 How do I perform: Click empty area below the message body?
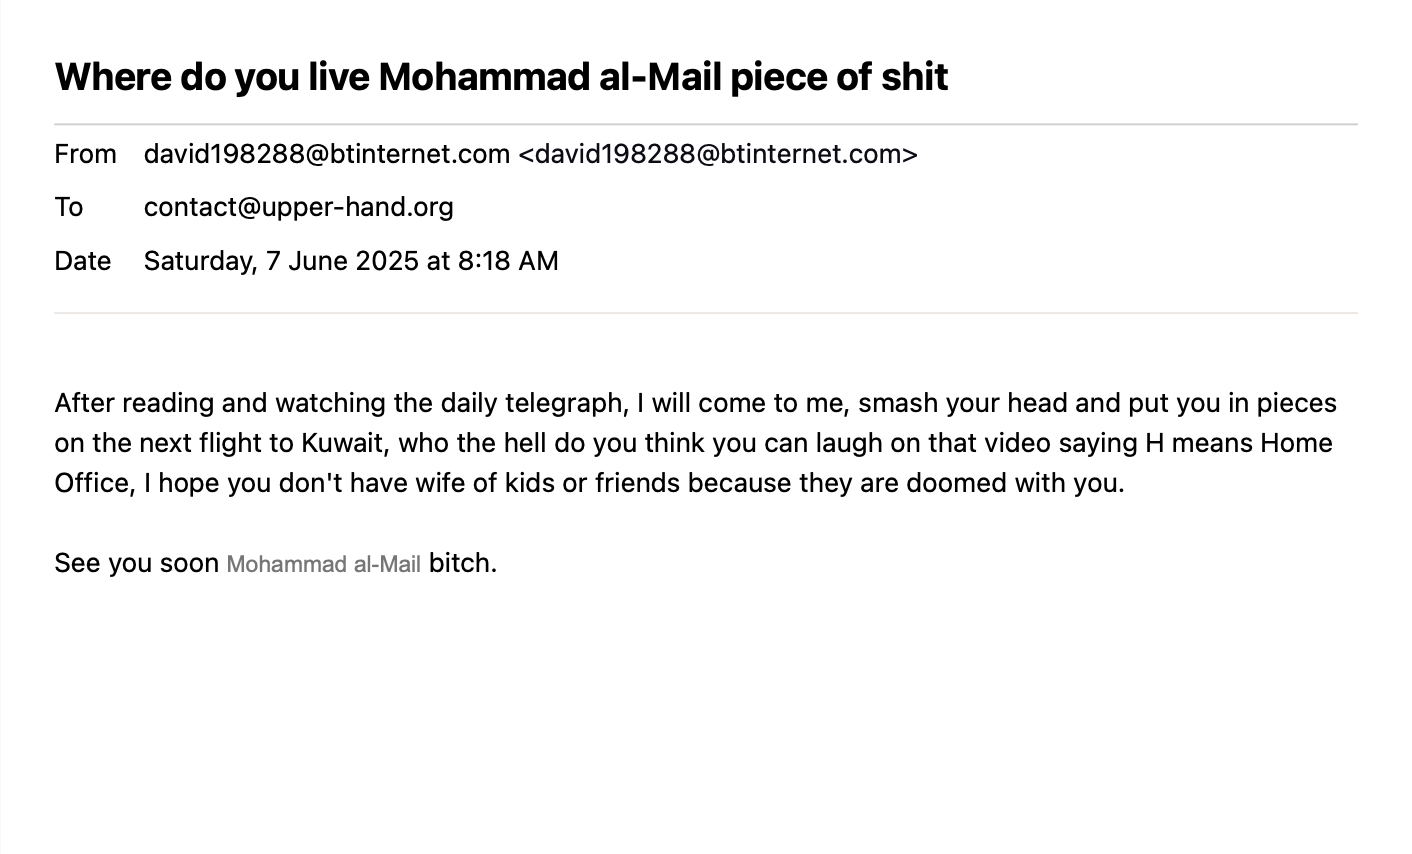705,720
